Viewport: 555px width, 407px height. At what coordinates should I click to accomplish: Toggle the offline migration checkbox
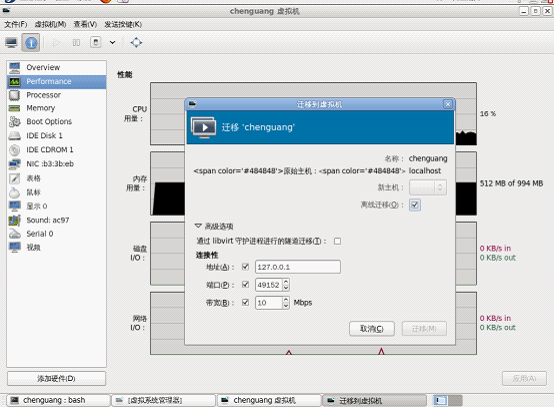click(415, 205)
